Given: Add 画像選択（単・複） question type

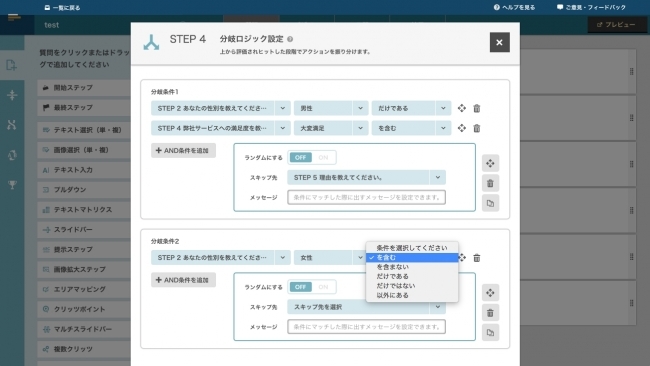Looking at the screenshot, I should tap(84, 150).
